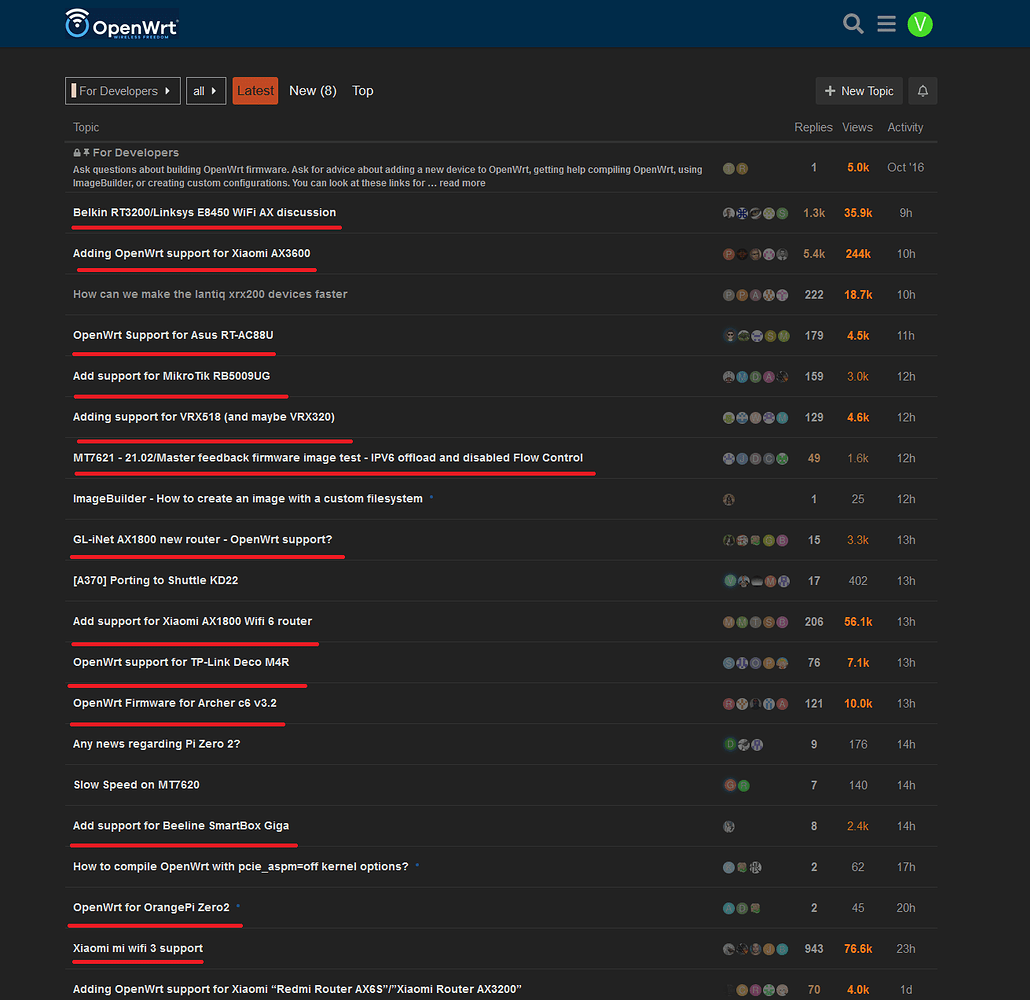Open the Belkin RT3200/Linksys E8450 discussion
Viewport: 1030px width, 1000px height.
pyautogui.click(x=205, y=212)
